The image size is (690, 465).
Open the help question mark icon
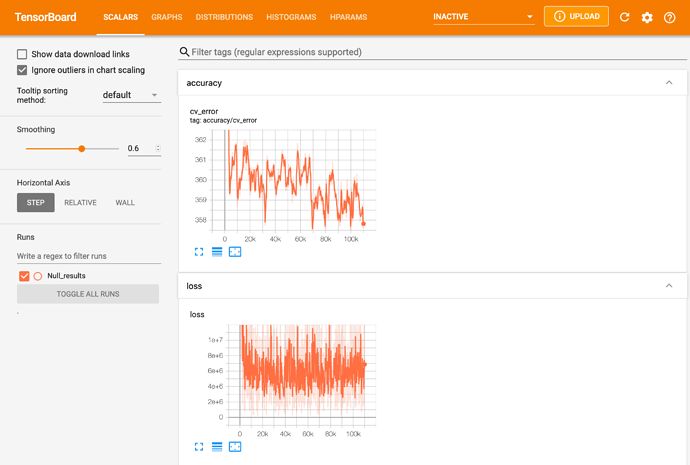669,18
